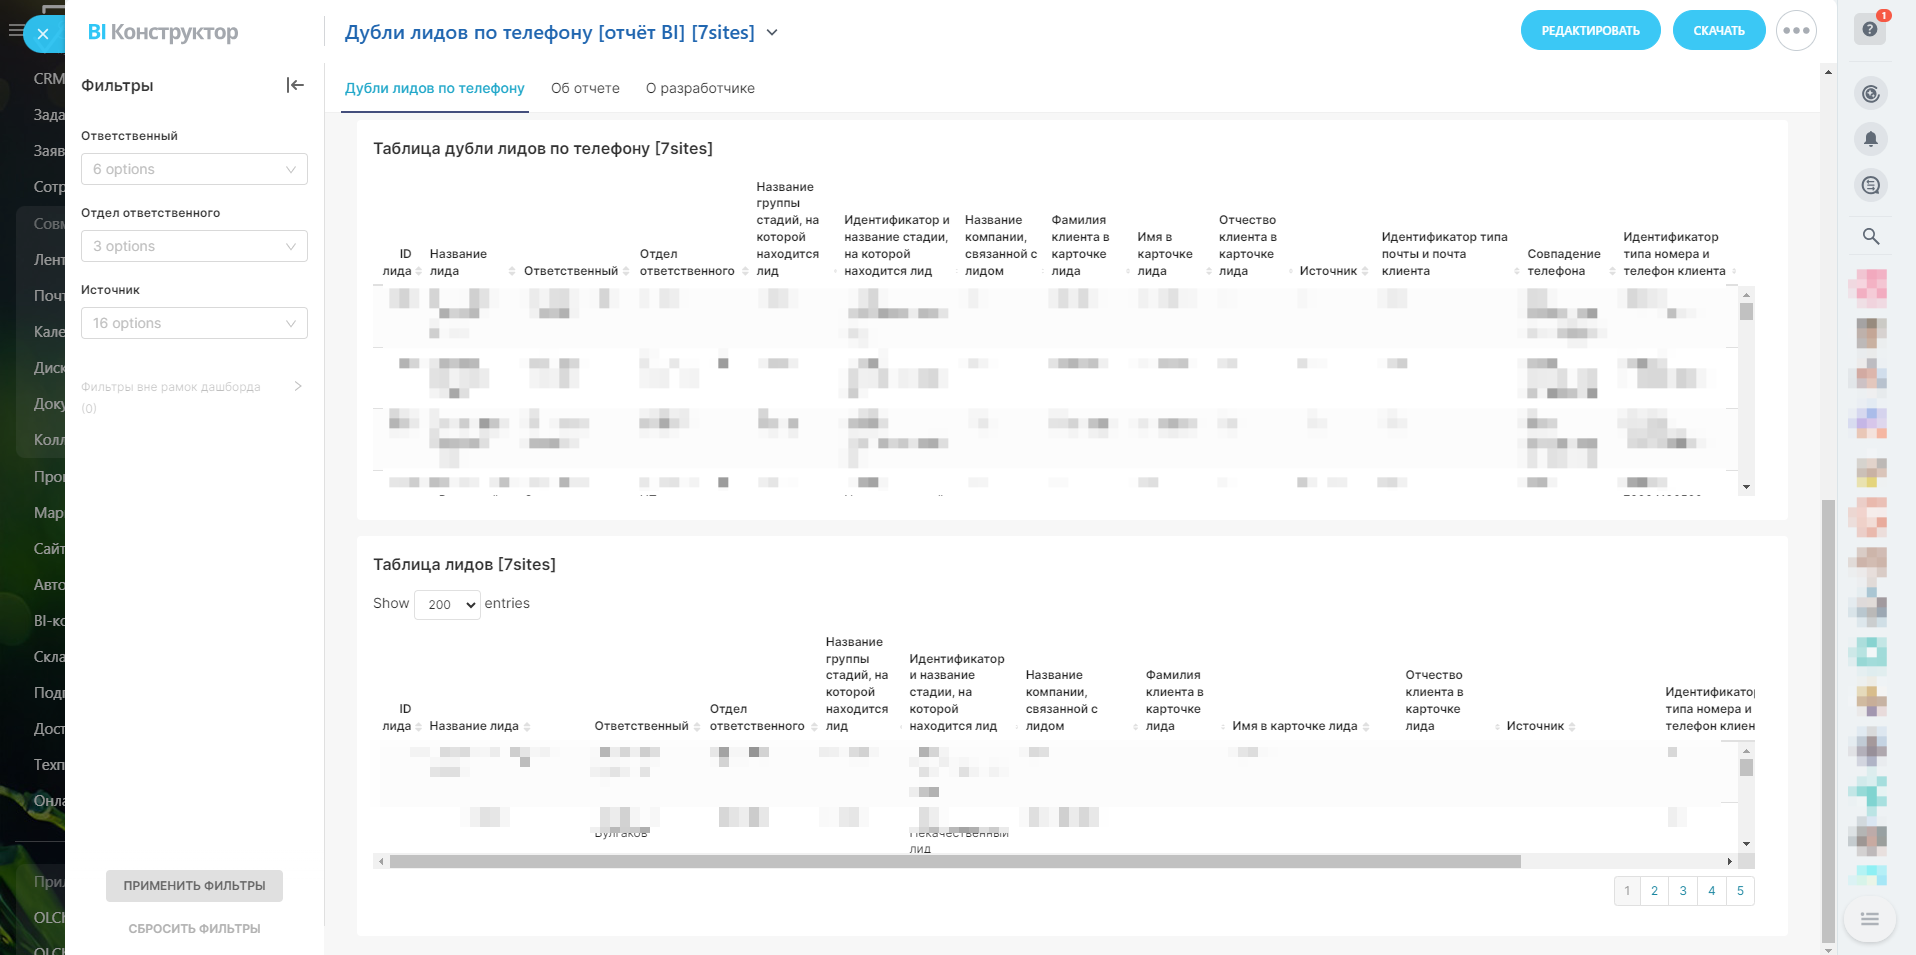Open the Copilot assistant icon in right sidebar
1916x955 pixels.
pos(1871,94)
